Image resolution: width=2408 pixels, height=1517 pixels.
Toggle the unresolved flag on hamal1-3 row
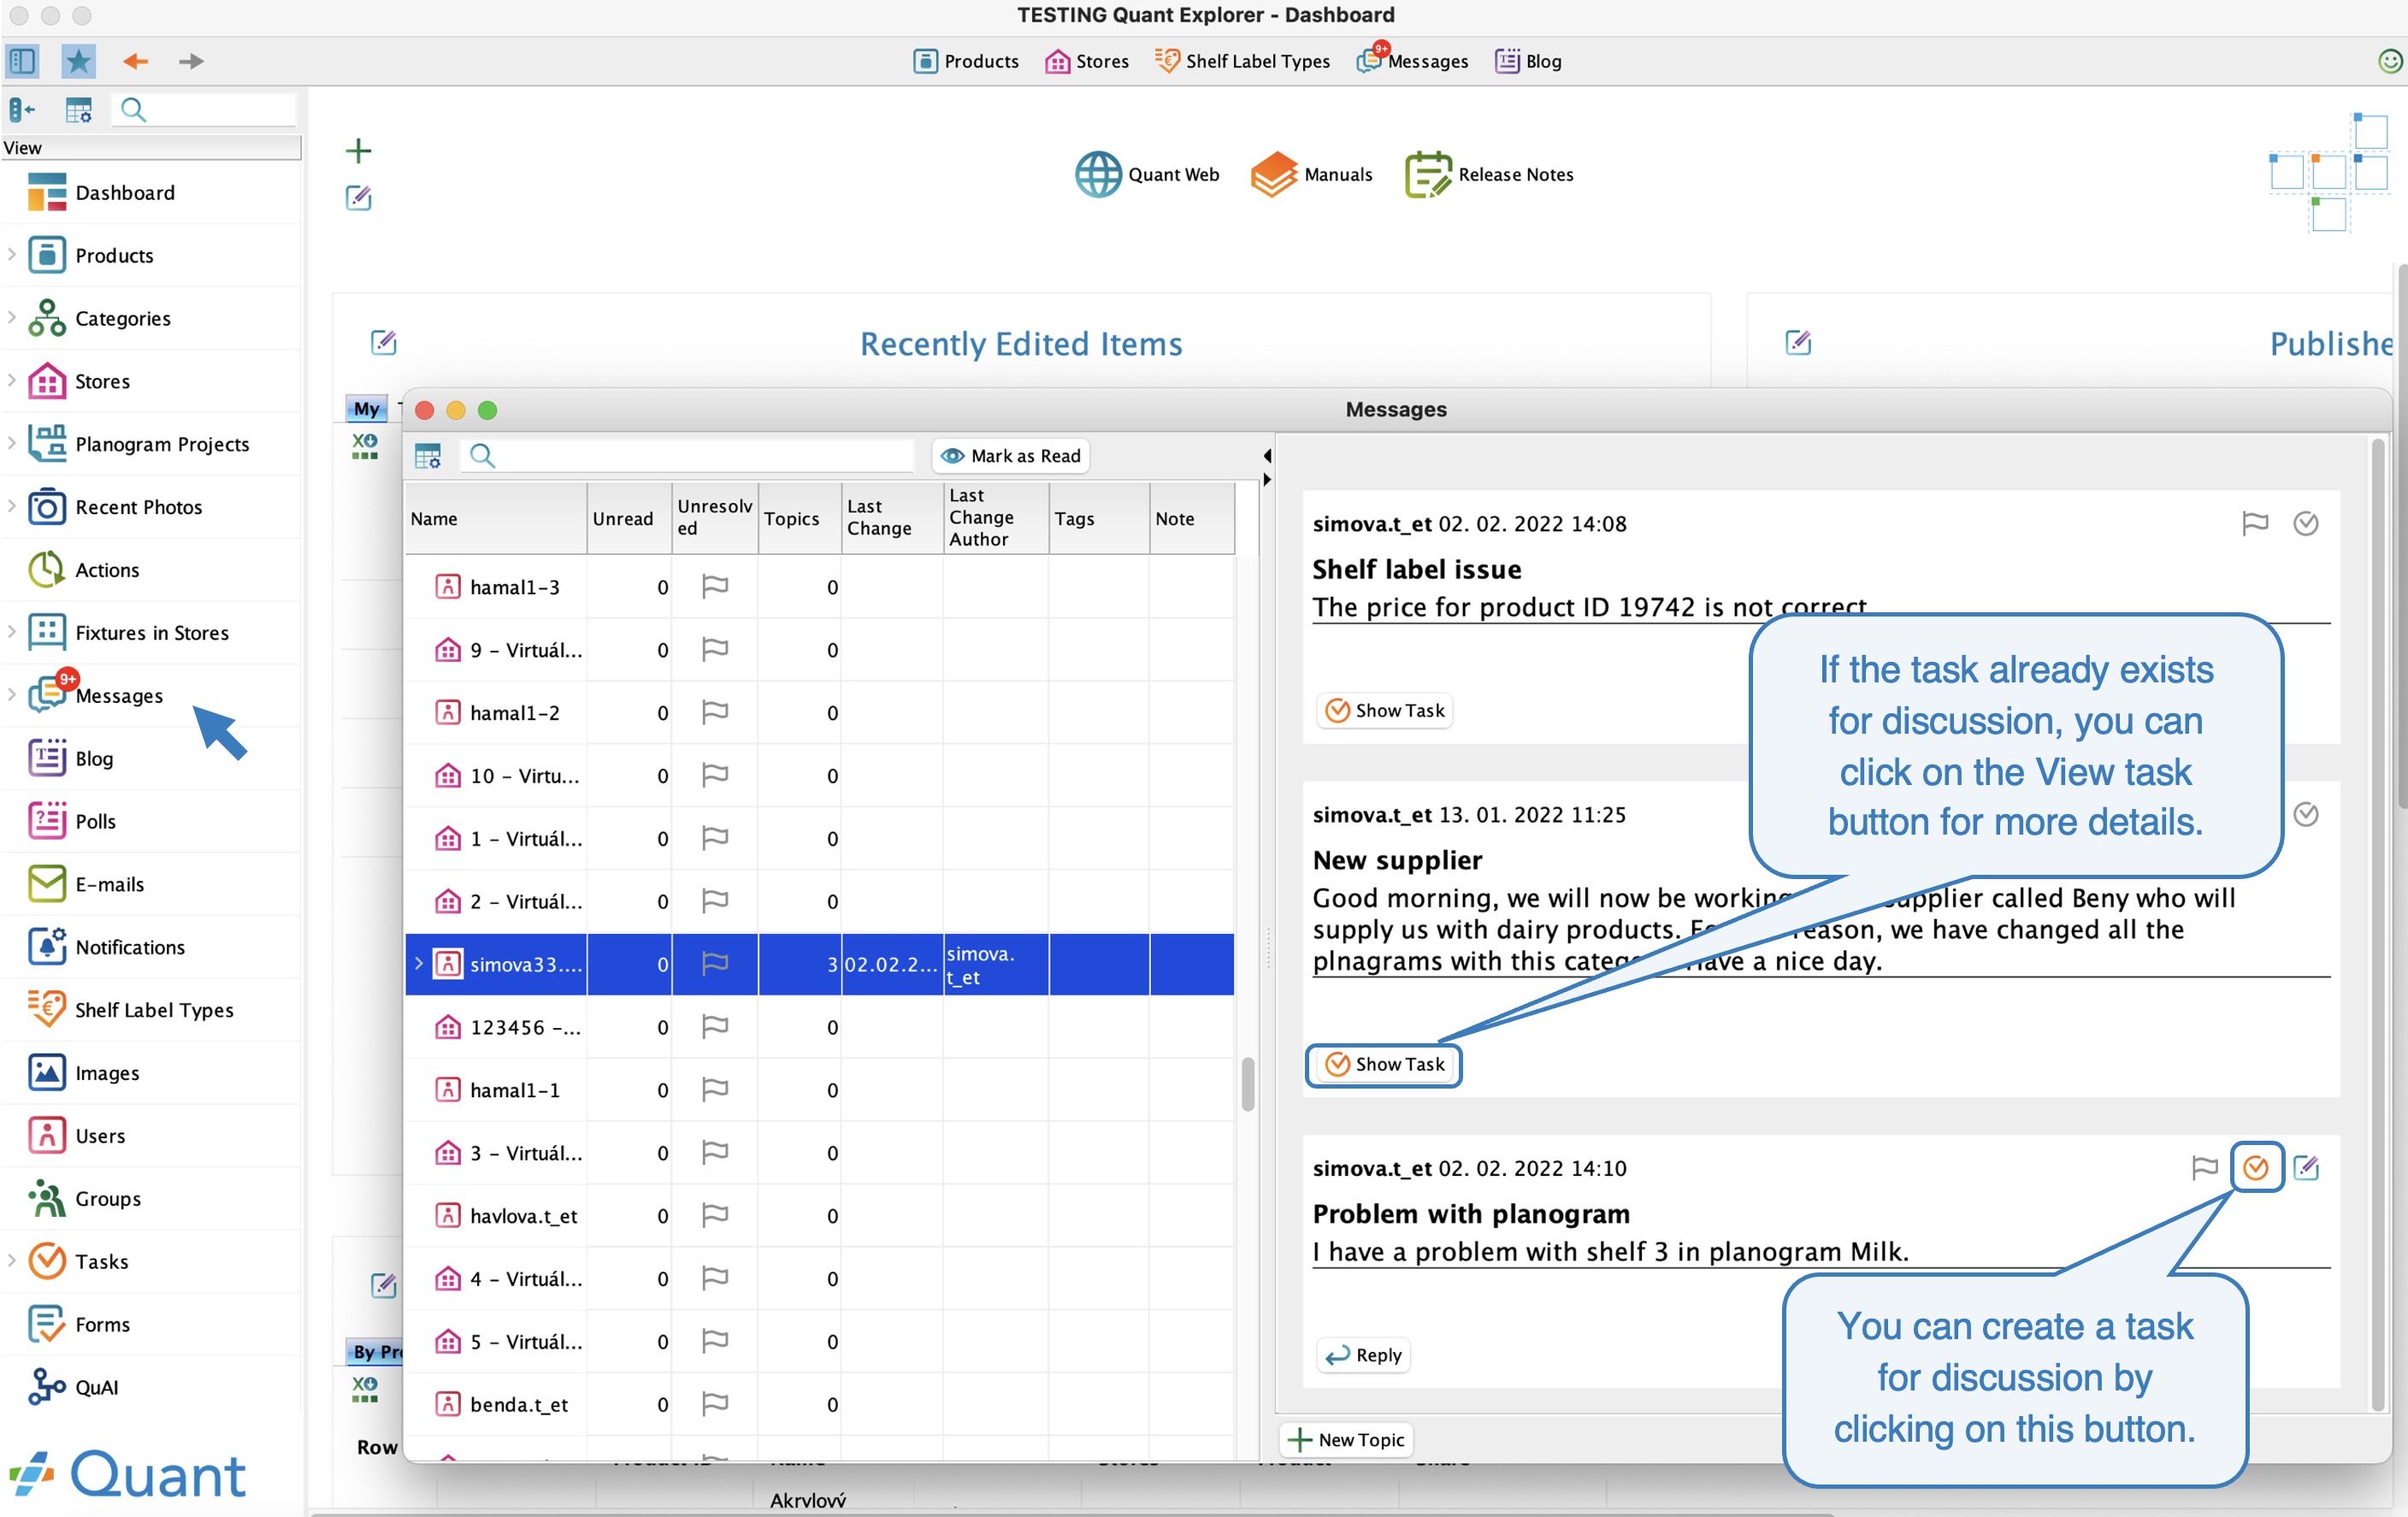tap(715, 587)
